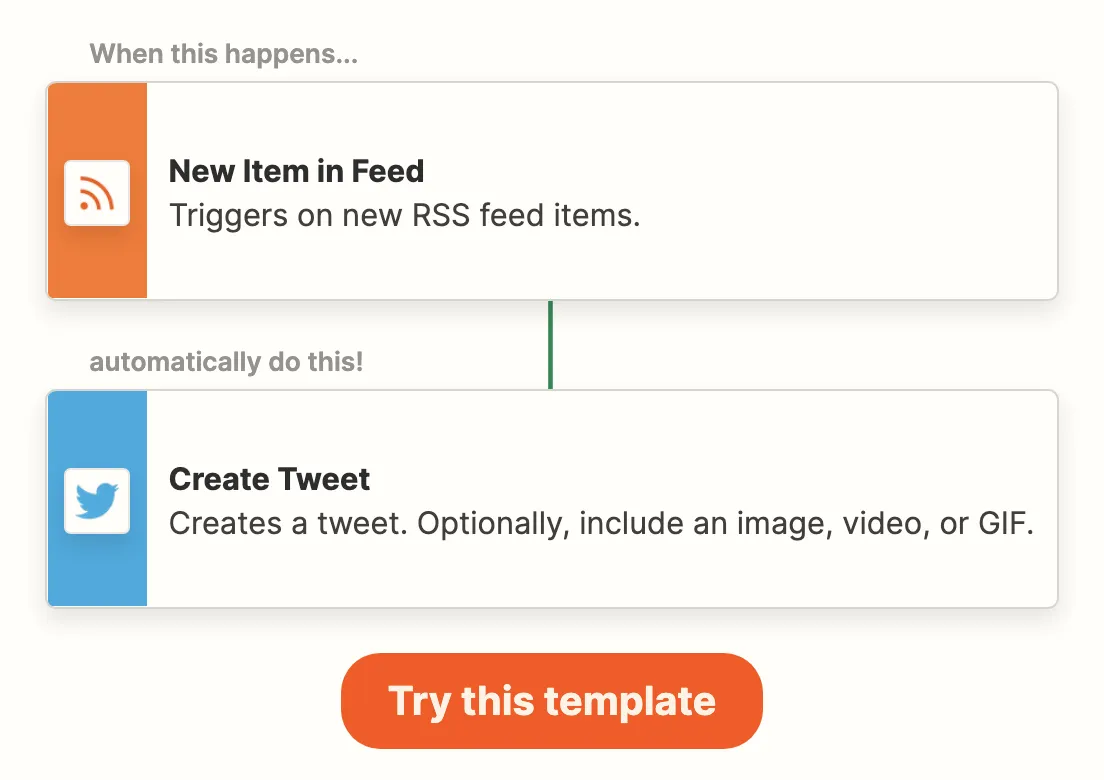
Task: Click the orange RSS feed icon
Action: click(97, 193)
